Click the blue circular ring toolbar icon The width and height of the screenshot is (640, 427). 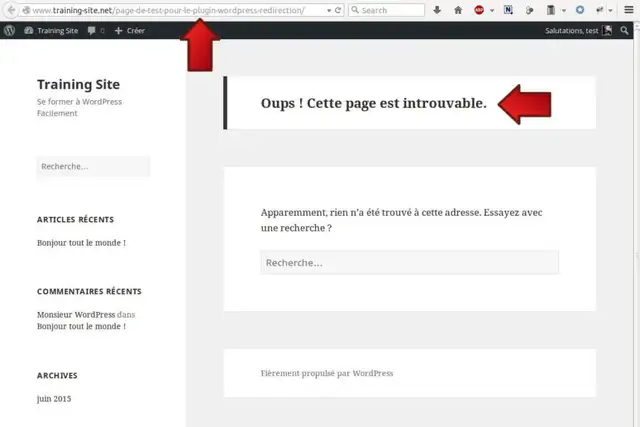click(580, 10)
